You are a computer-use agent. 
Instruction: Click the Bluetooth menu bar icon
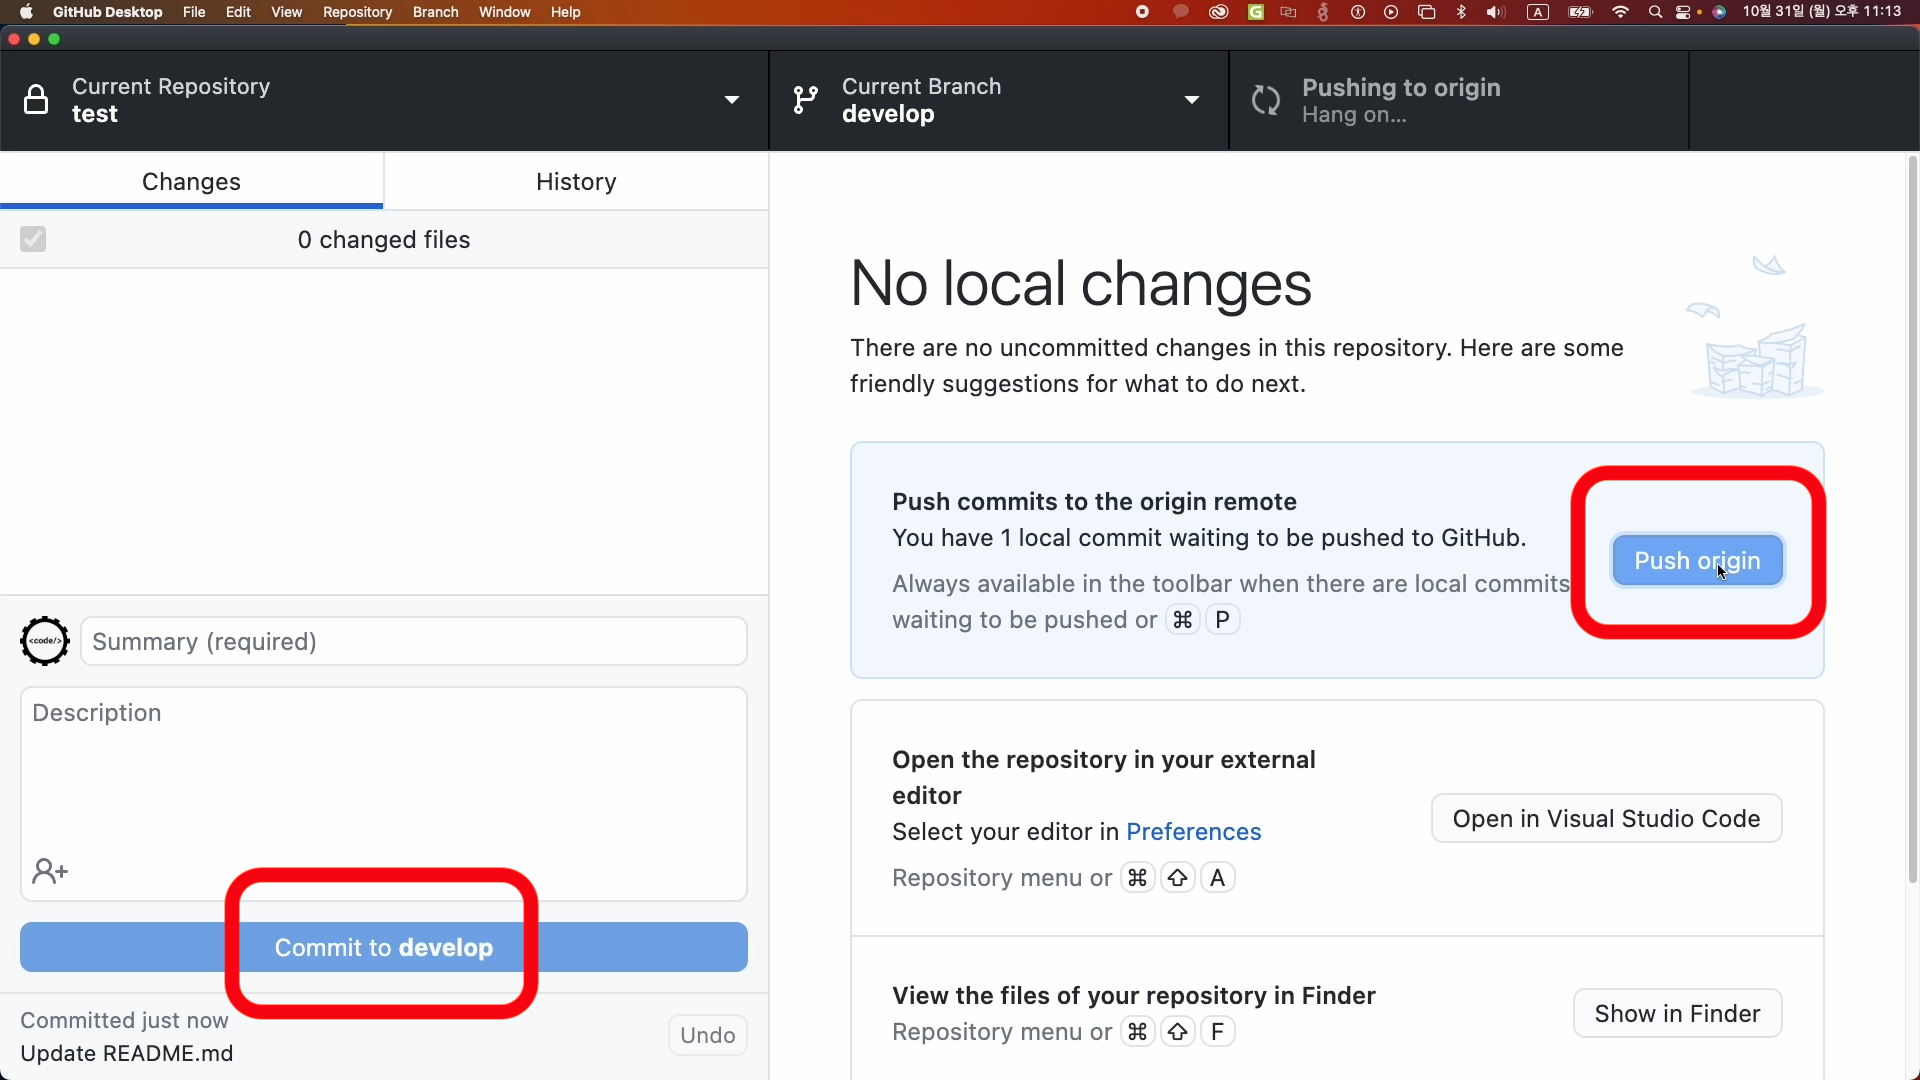tap(1461, 12)
